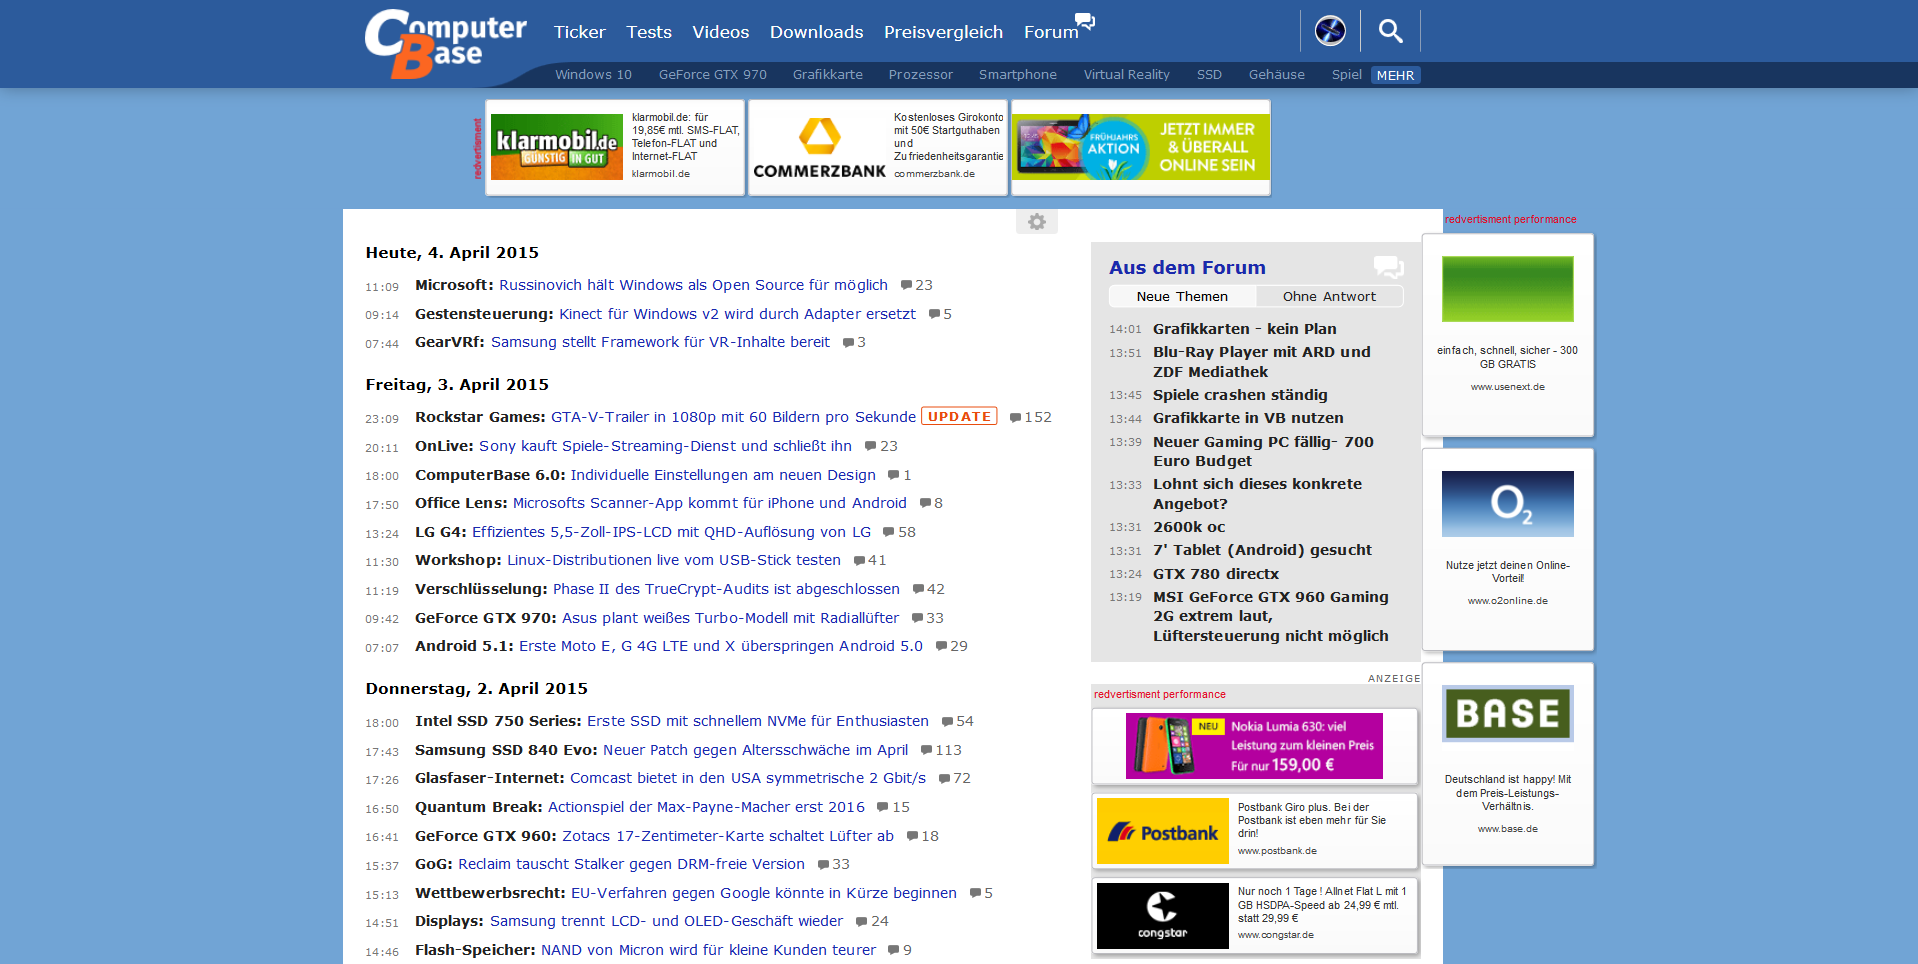1918x964 pixels.
Task: Open the Spiel topic link
Action: (1346, 74)
